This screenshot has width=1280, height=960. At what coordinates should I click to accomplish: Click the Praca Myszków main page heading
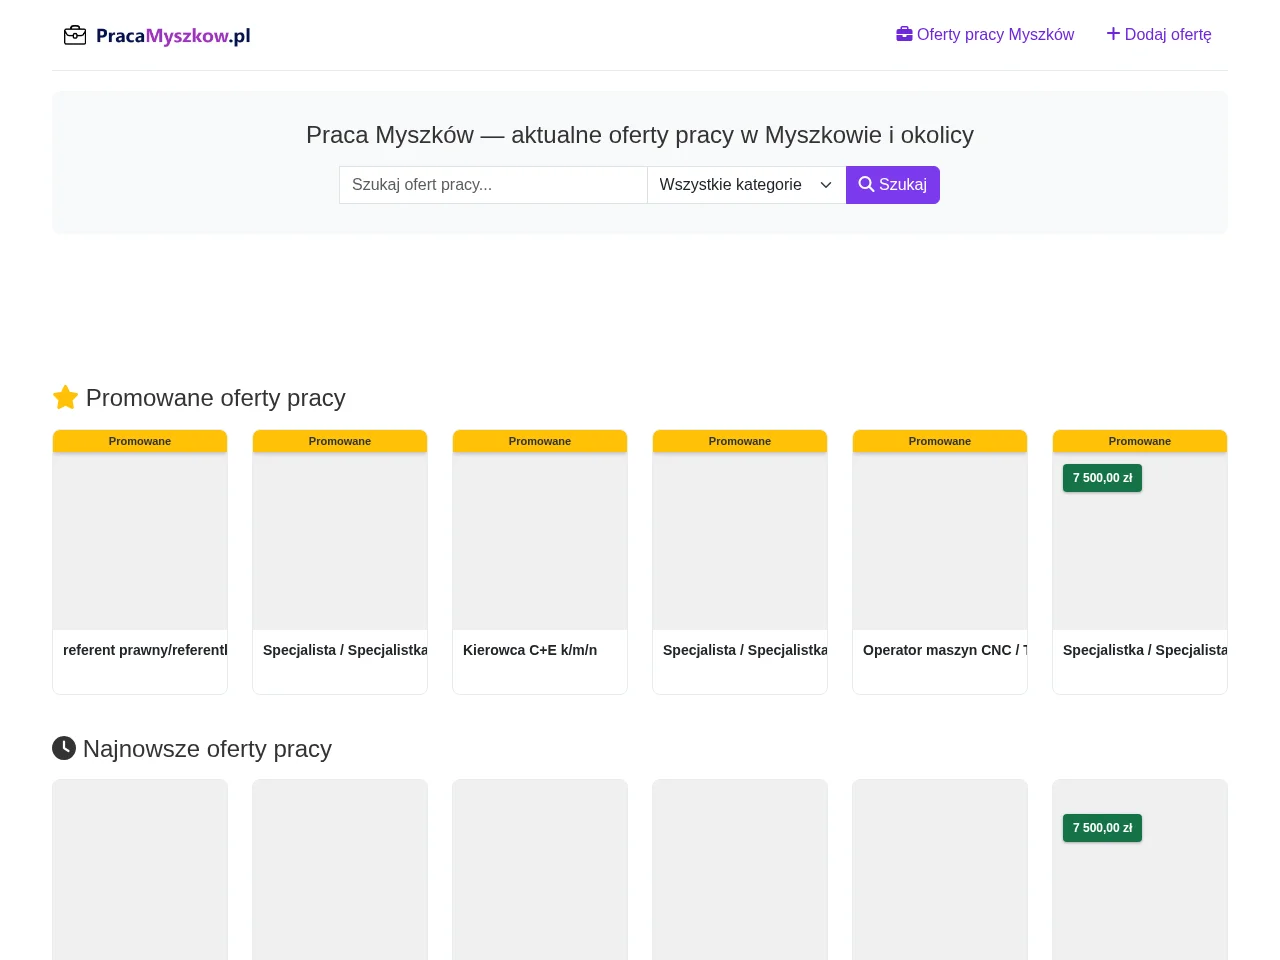click(640, 135)
